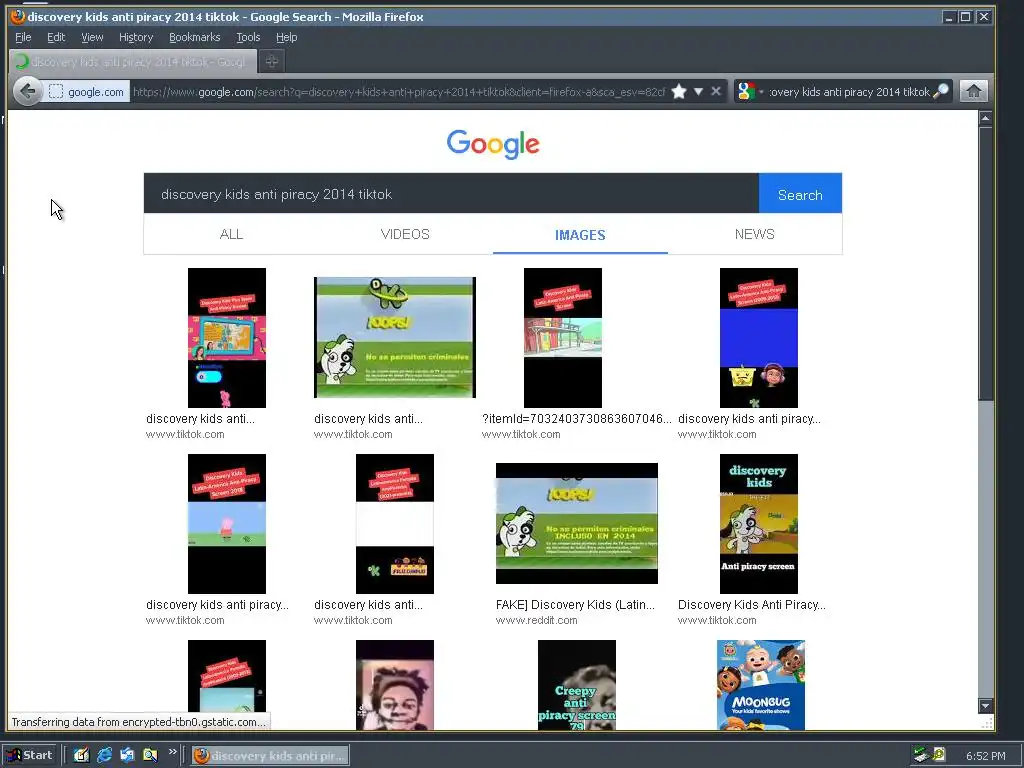Click the first quick launch icon

point(81,756)
